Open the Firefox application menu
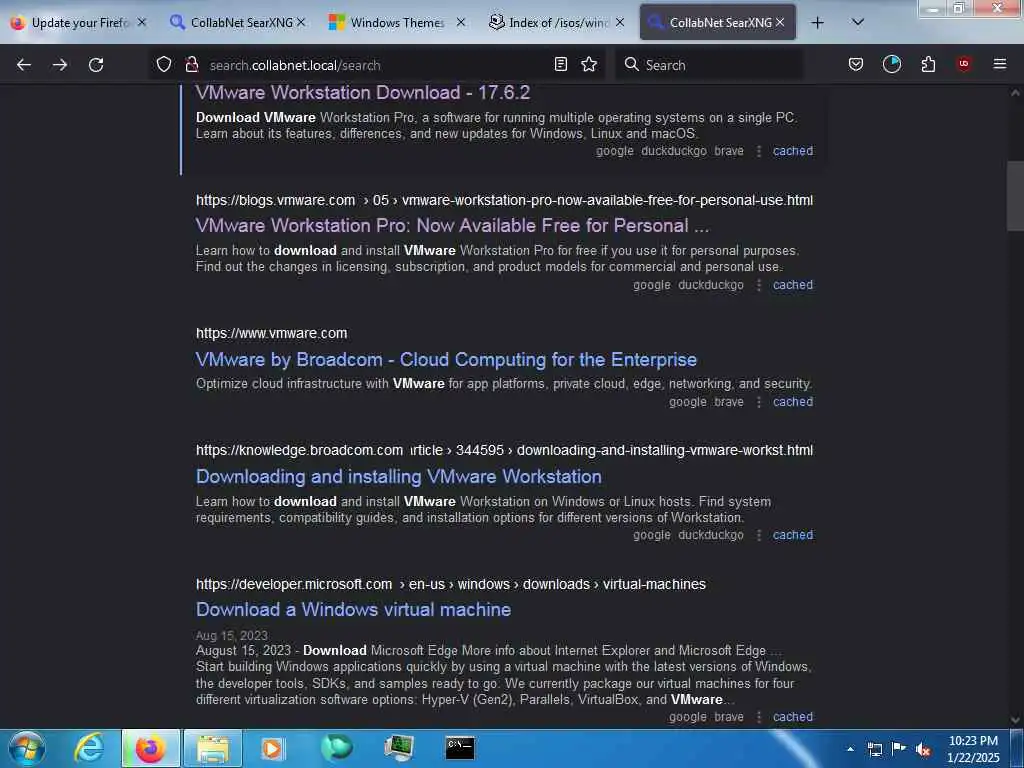This screenshot has height=768, width=1024. 999,64
